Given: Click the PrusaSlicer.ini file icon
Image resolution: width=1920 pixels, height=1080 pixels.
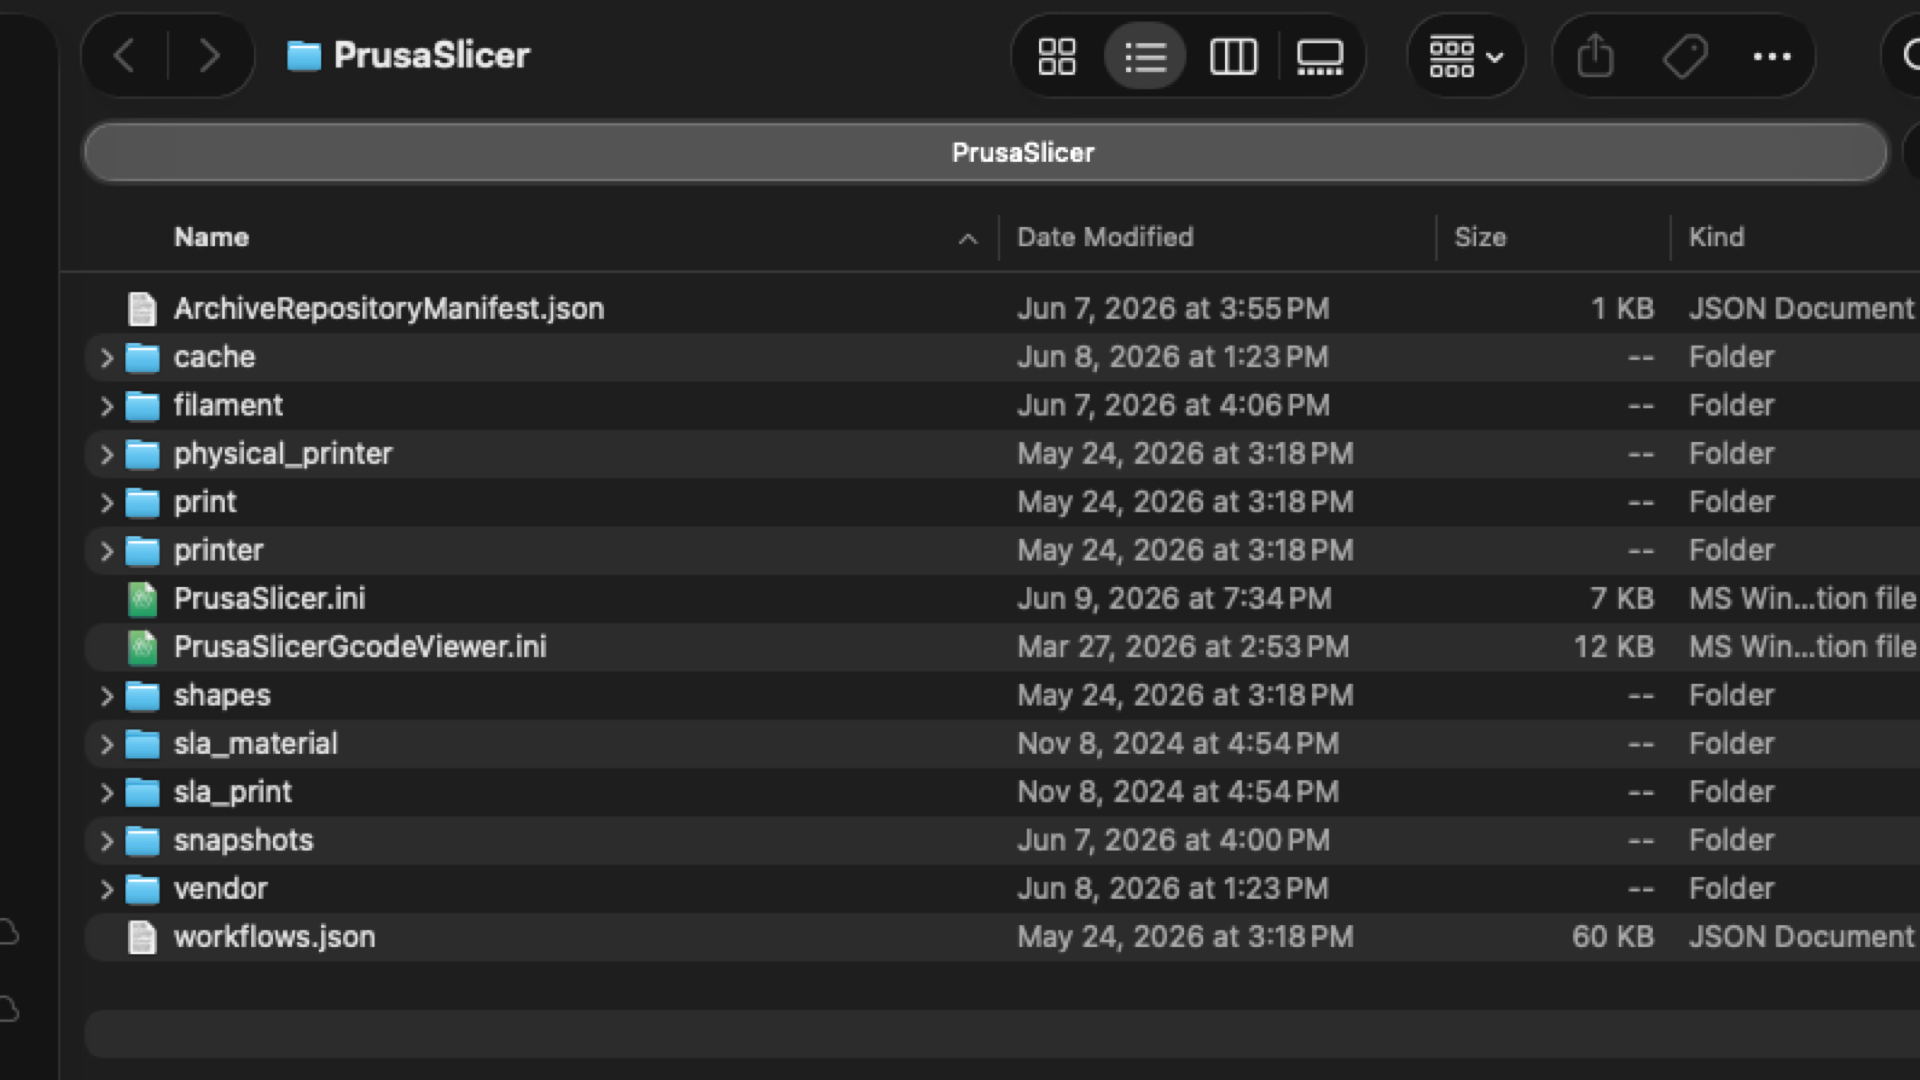Looking at the screenshot, I should point(142,599).
